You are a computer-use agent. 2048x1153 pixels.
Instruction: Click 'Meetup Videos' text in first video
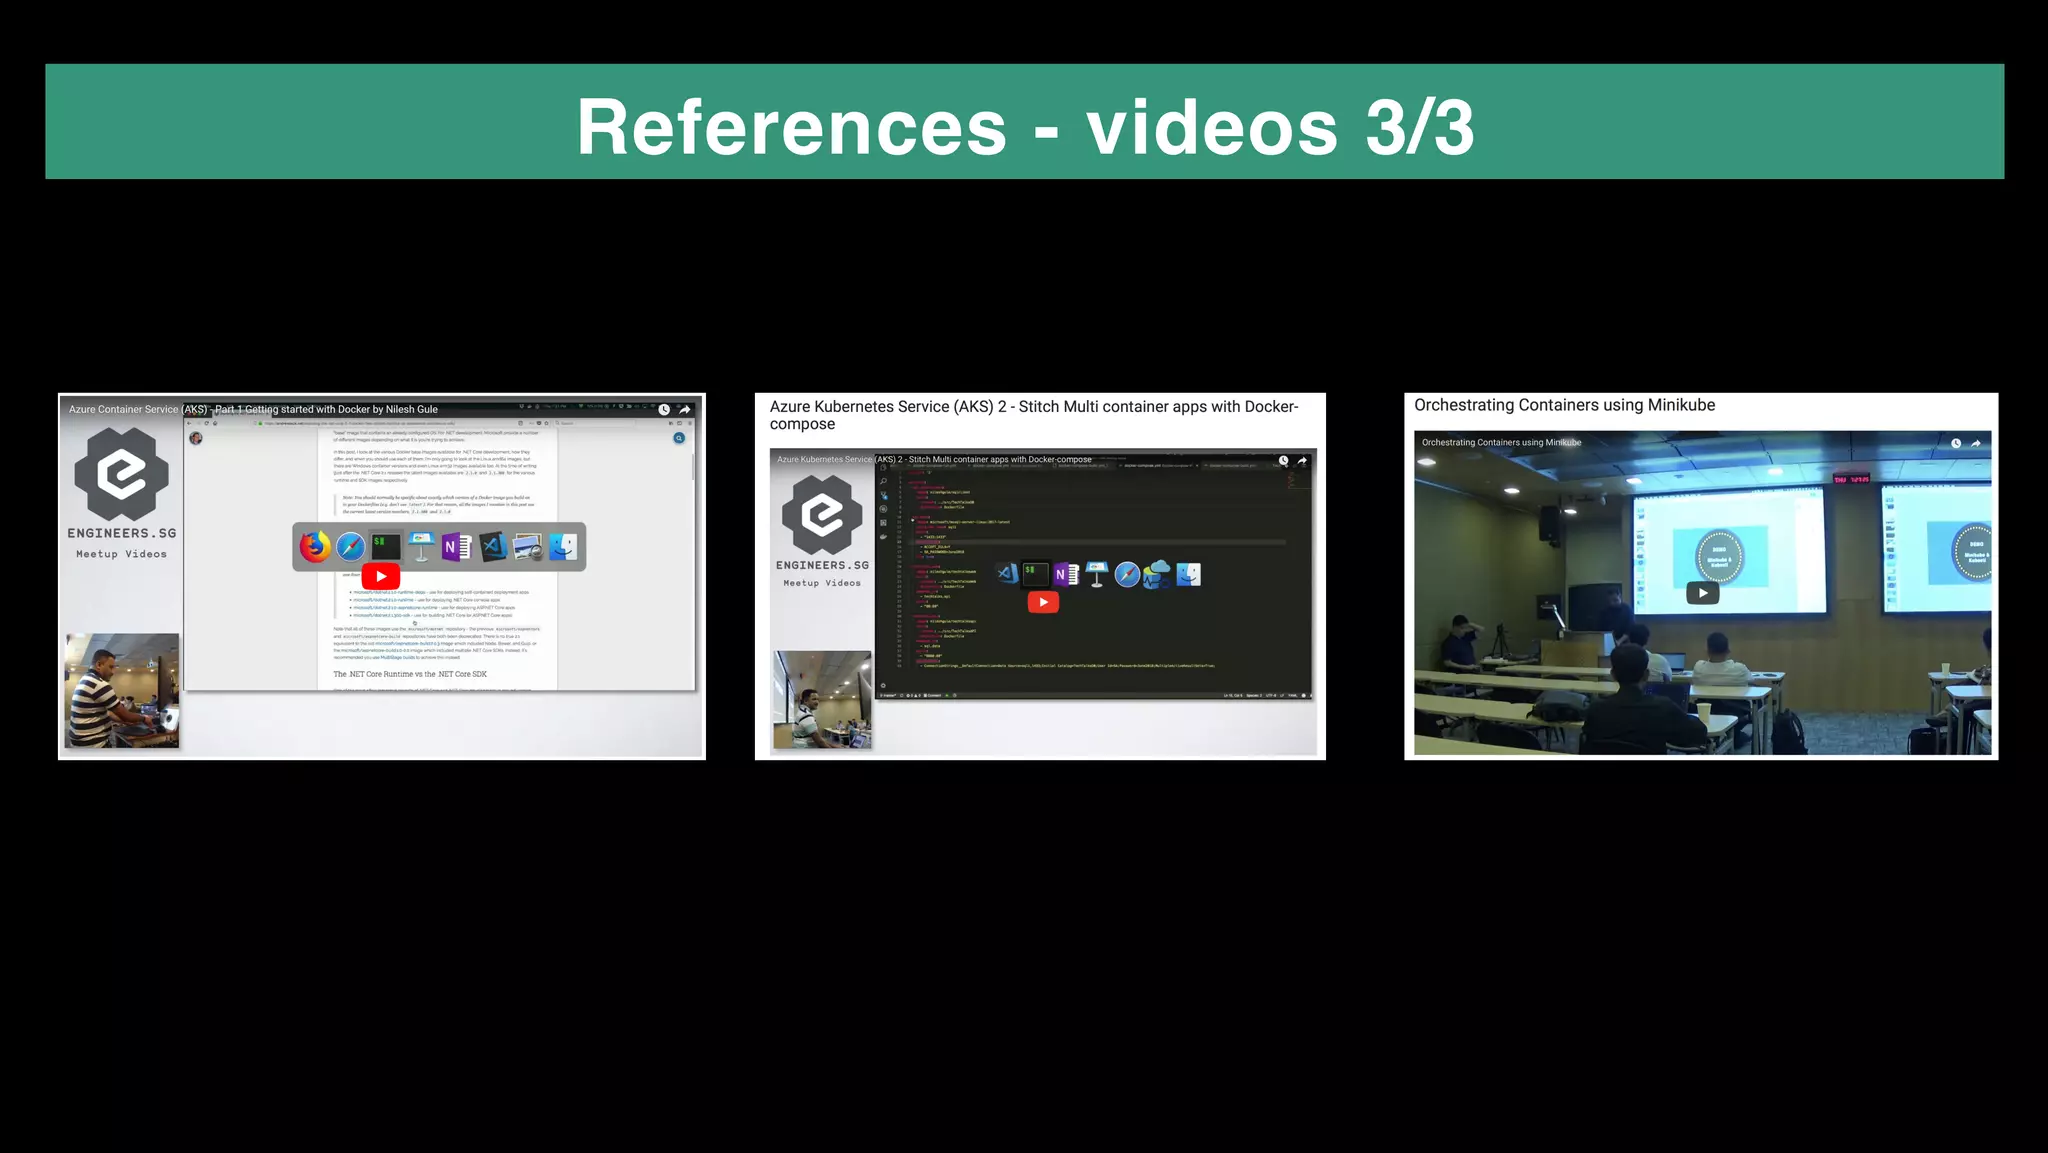pyautogui.click(x=122, y=554)
